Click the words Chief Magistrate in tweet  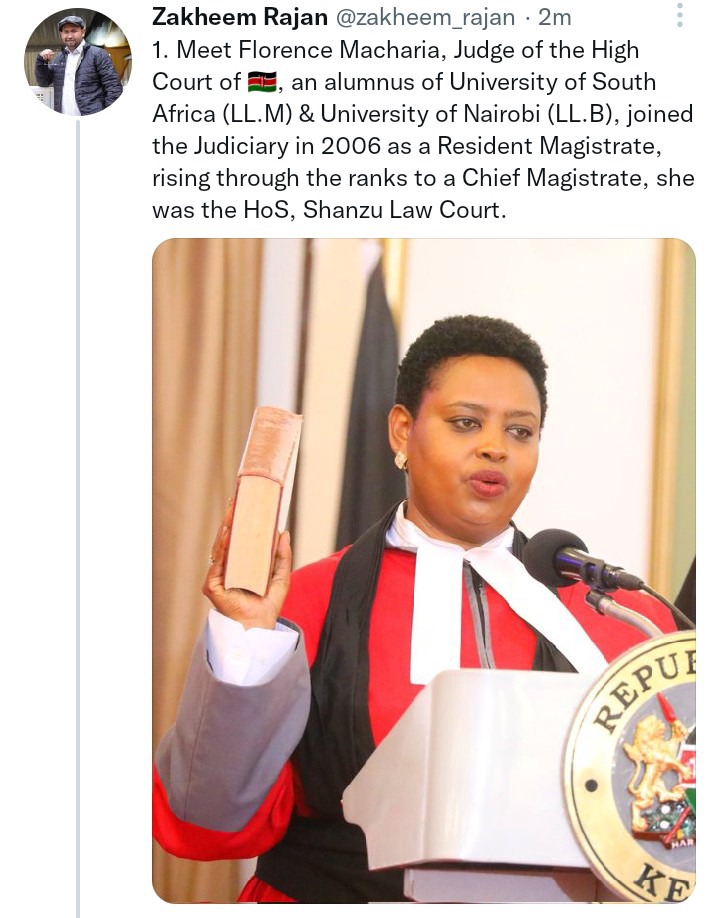click(x=551, y=178)
